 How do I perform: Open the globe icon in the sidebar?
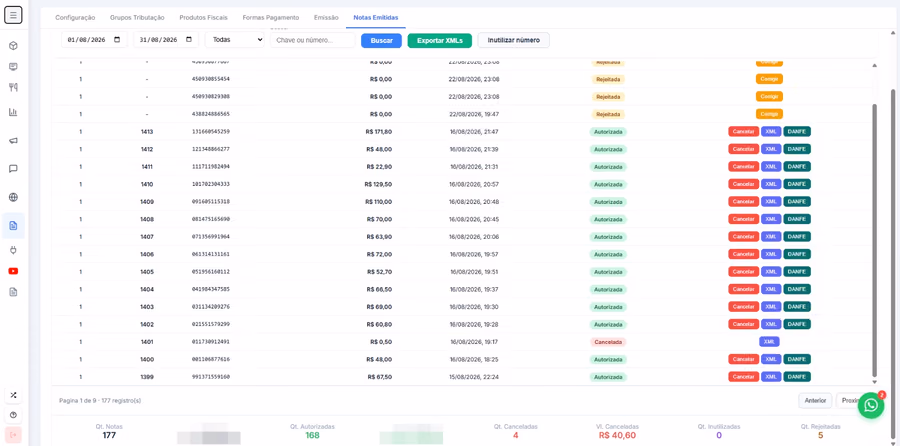tap(13, 197)
